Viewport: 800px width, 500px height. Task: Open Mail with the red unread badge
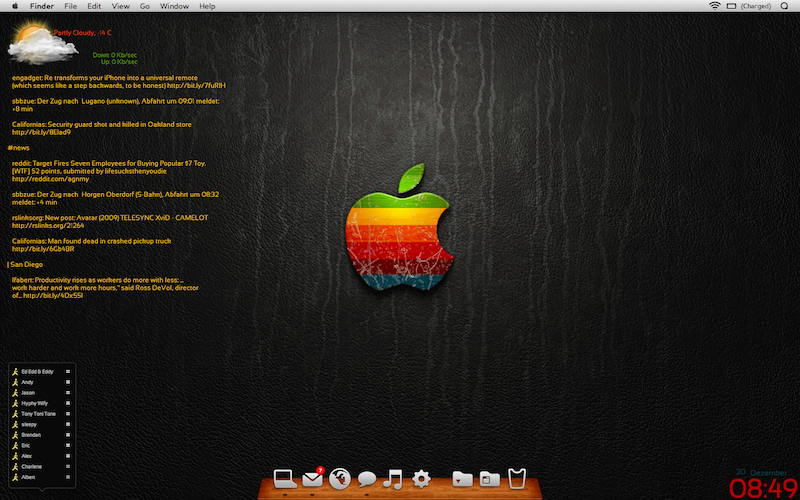pos(313,478)
